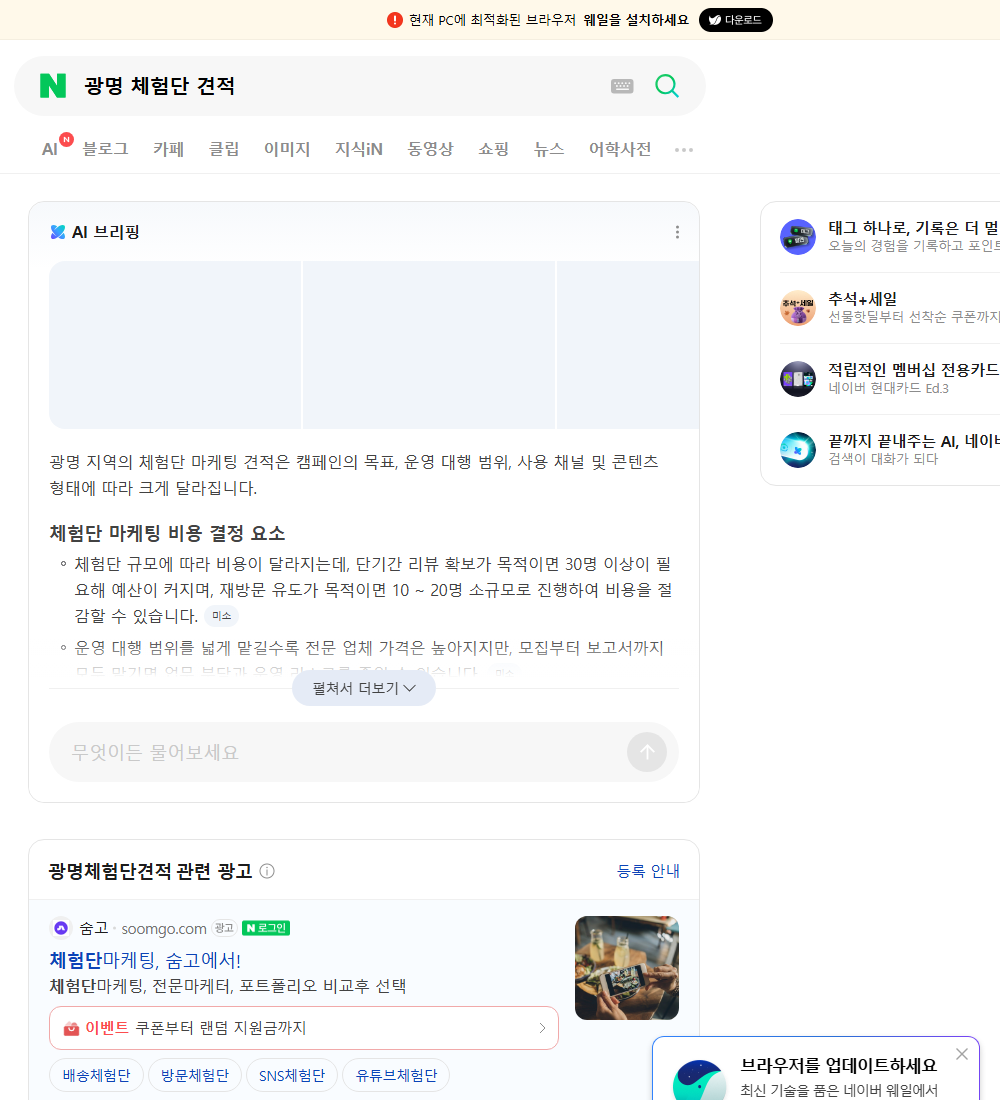This screenshot has height=1100, width=1000.
Task: Click the second AI briefing image placeholder
Action: pos(429,345)
